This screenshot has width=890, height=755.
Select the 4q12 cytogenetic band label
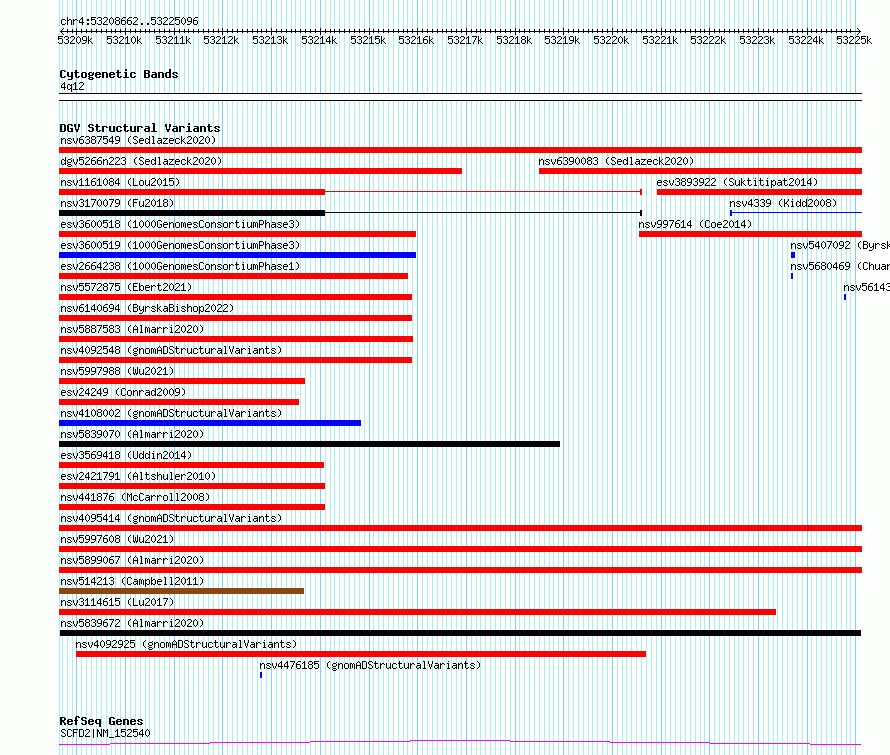pyautogui.click(x=72, y=86)
